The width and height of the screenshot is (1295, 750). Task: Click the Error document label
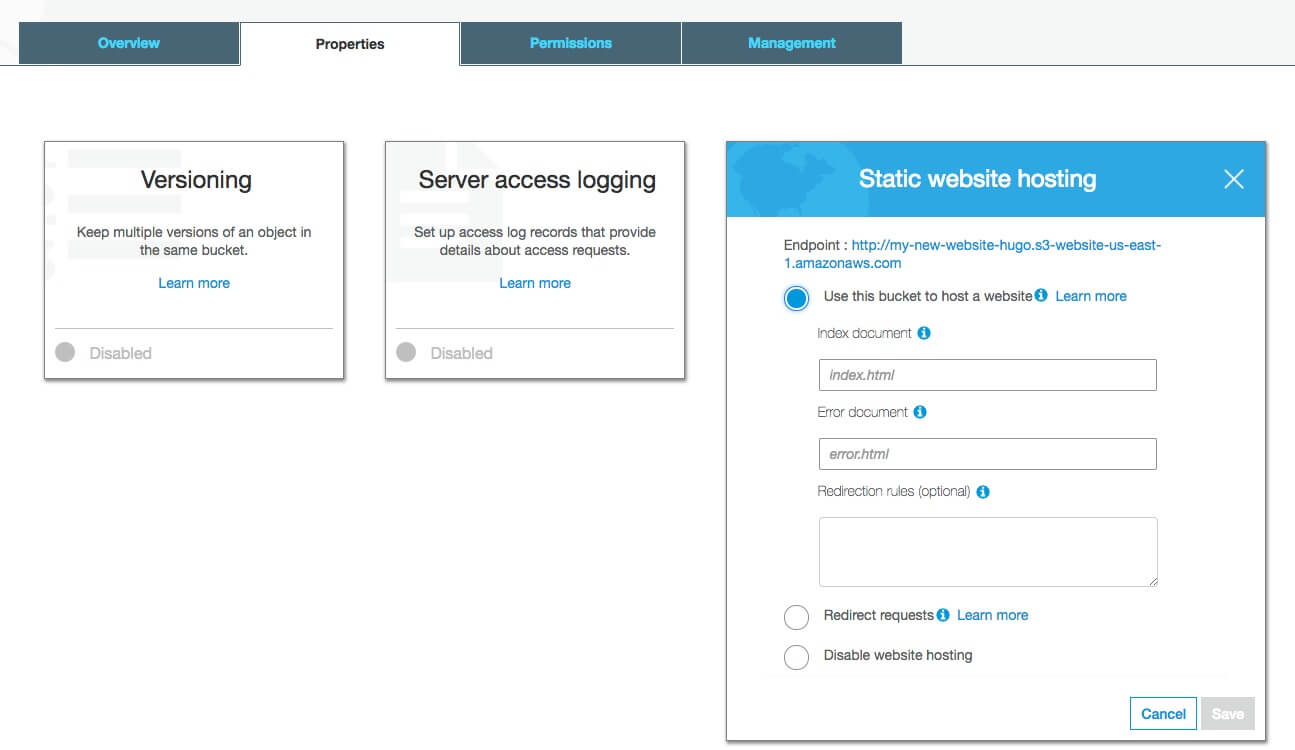pyautogui.click(x=863, y=412)
